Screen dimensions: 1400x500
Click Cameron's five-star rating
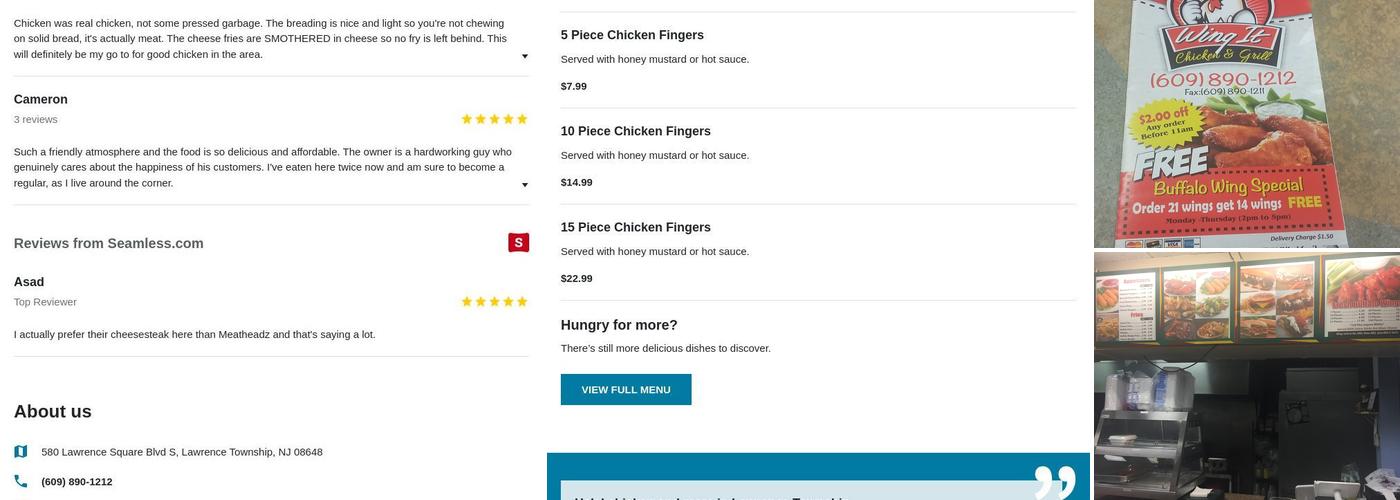click(x=494, y=119)
